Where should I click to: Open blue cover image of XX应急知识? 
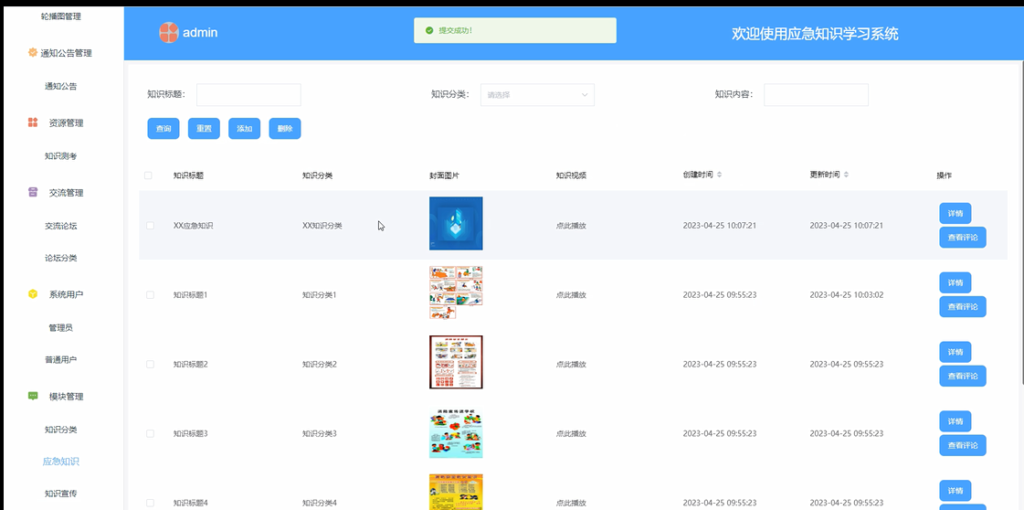(x=456, y=223)
